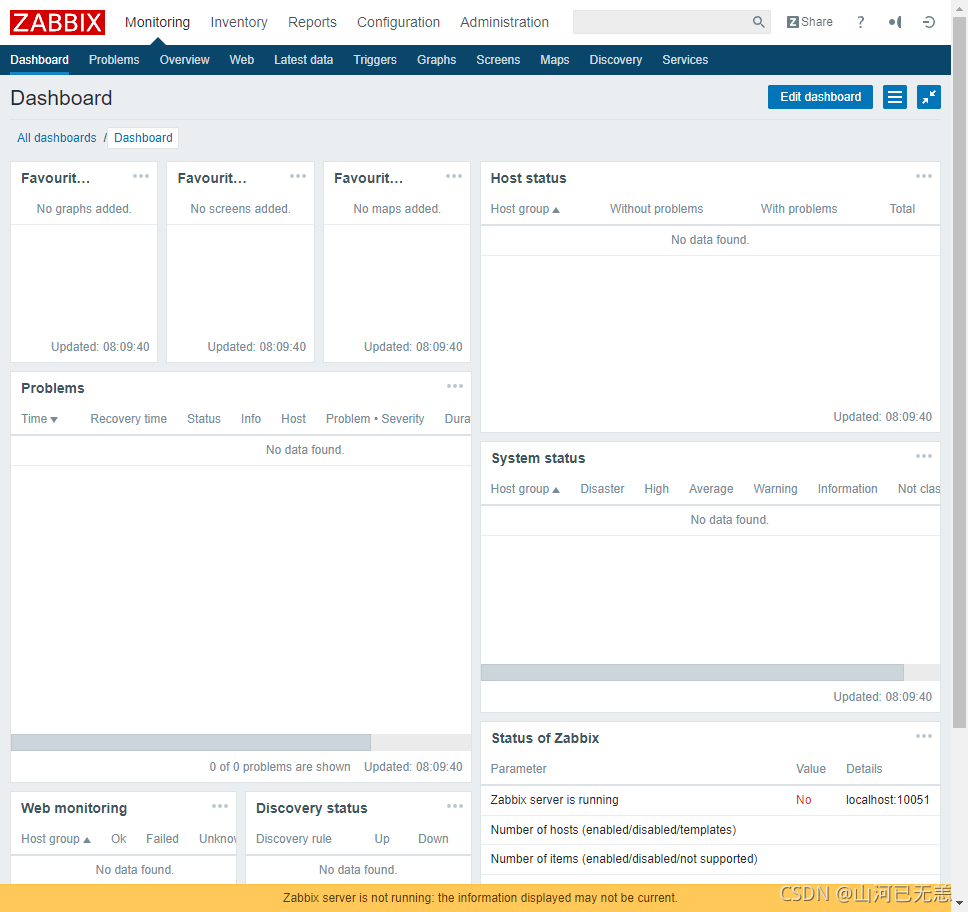Click the 'Zabbix server is not running' warning
Viewport: 968px width, 912px height.
[480, 897]
